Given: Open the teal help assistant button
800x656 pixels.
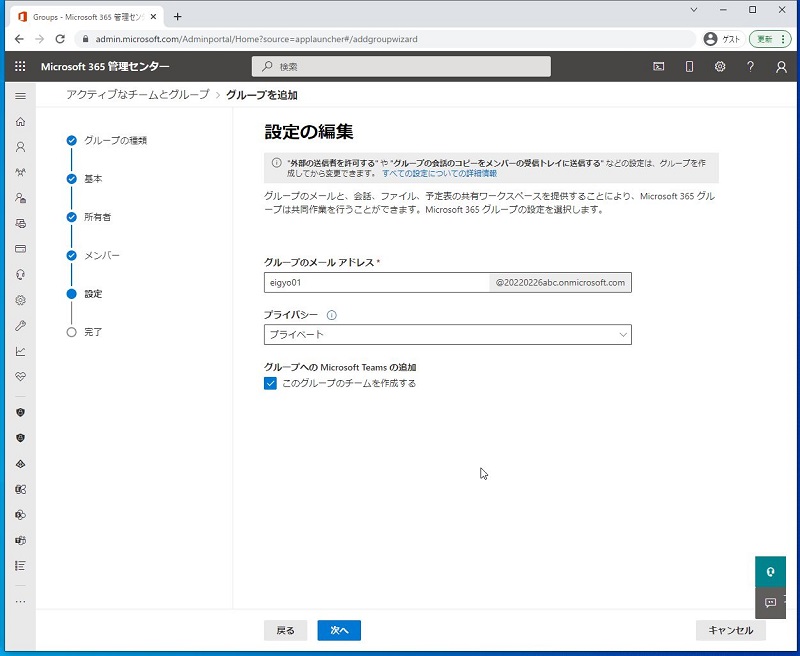Looking at the screenshot, I should pyautogui.click(x=770, y=571).
